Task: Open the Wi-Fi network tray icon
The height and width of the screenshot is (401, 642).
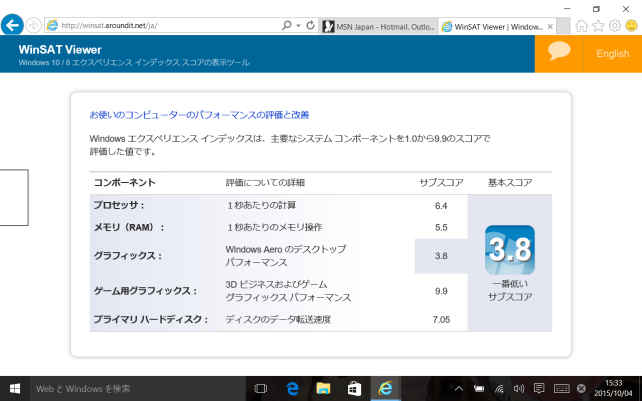Action: click(499, 388)
